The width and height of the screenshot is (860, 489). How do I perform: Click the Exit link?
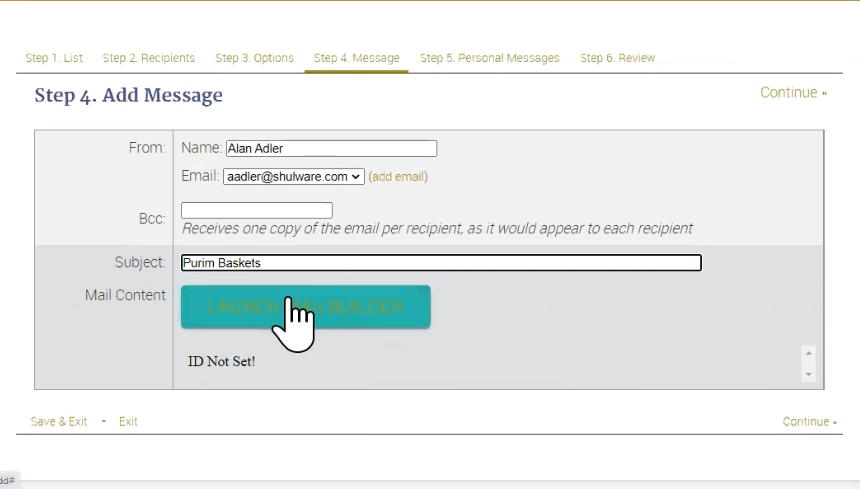pos(128,422)
